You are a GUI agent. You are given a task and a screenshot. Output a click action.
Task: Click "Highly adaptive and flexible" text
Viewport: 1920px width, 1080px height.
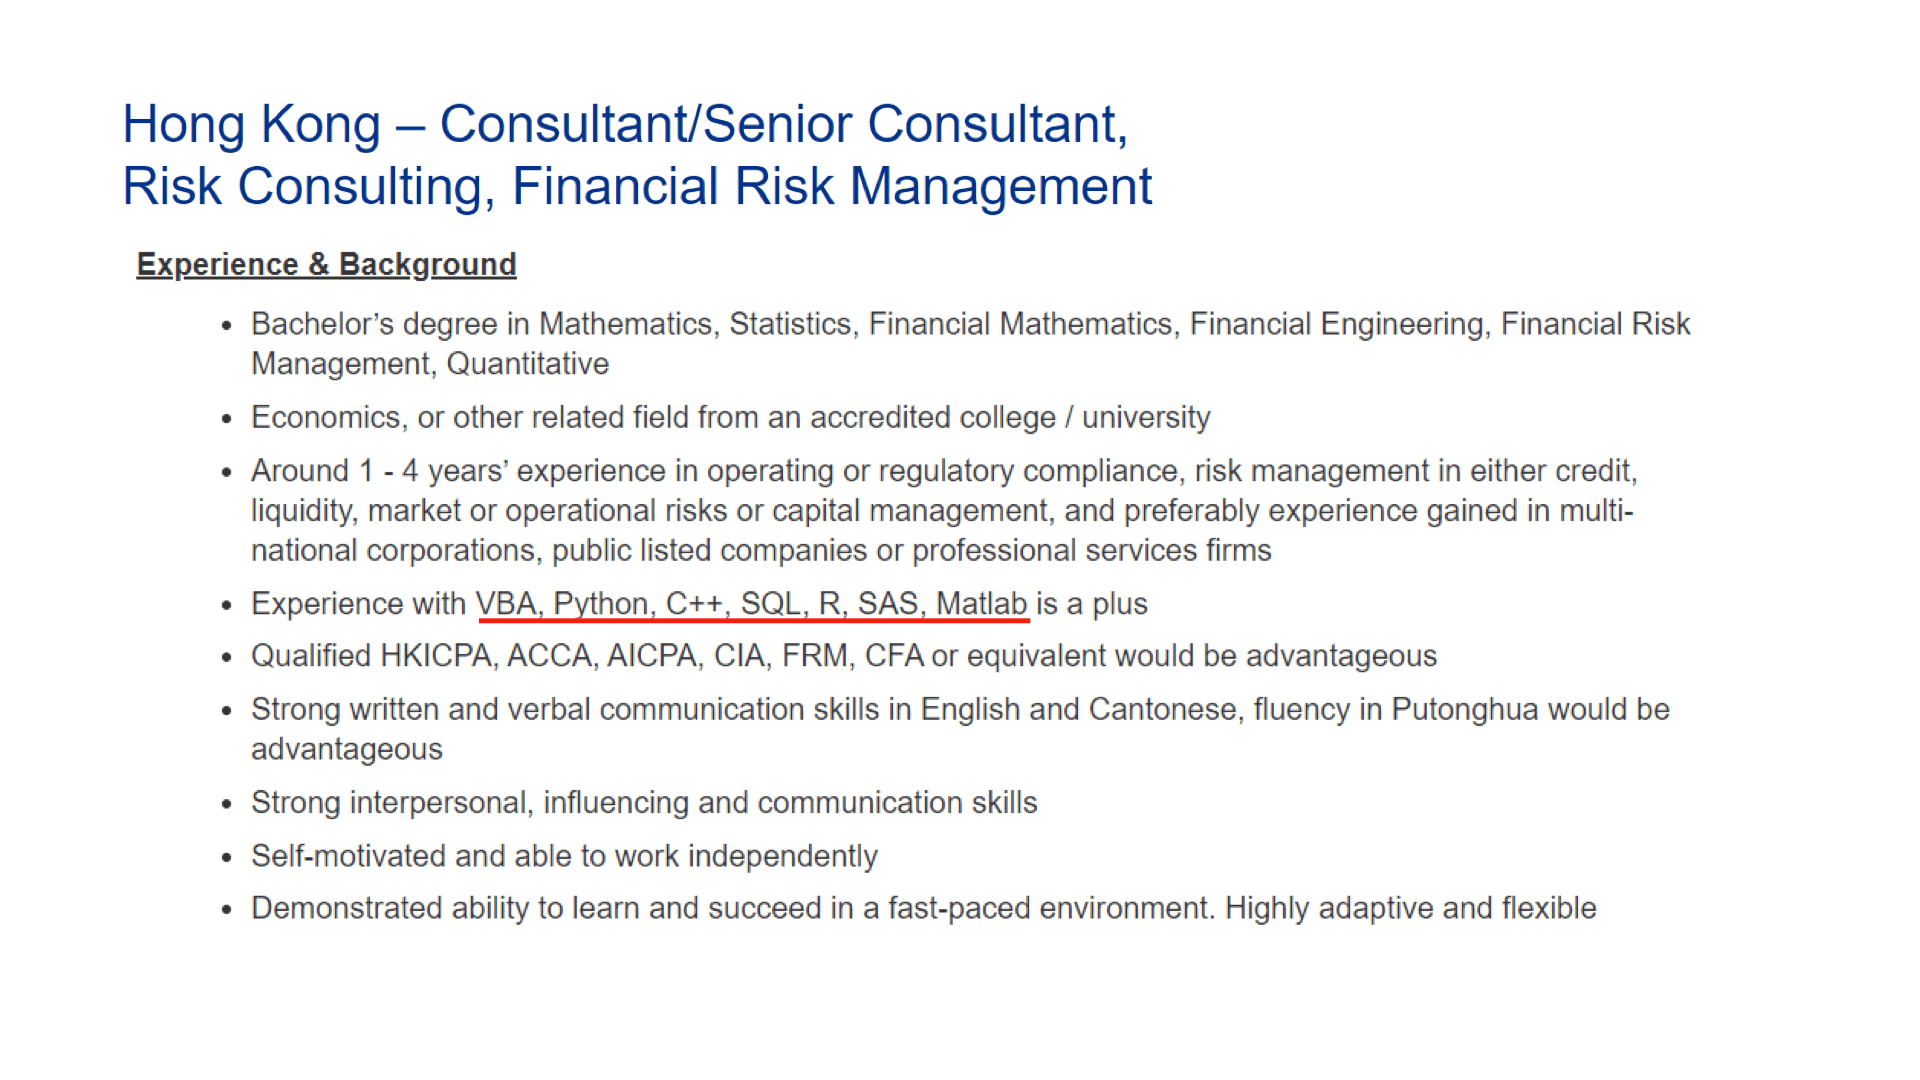1410,909
